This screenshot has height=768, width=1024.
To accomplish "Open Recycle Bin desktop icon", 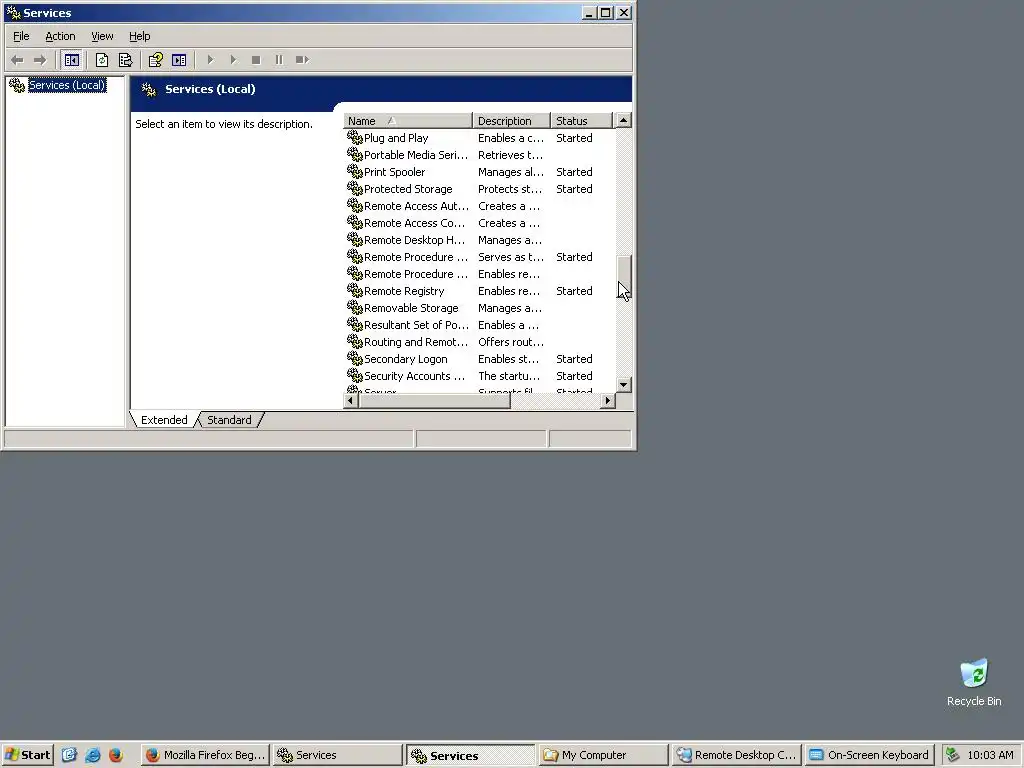I will (974, 683).
